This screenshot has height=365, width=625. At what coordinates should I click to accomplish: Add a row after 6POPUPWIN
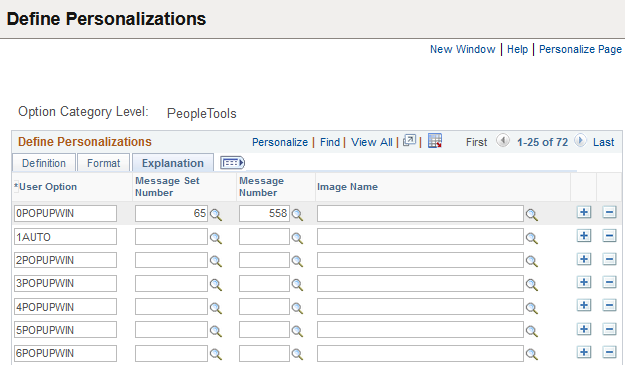click(584, 352)
